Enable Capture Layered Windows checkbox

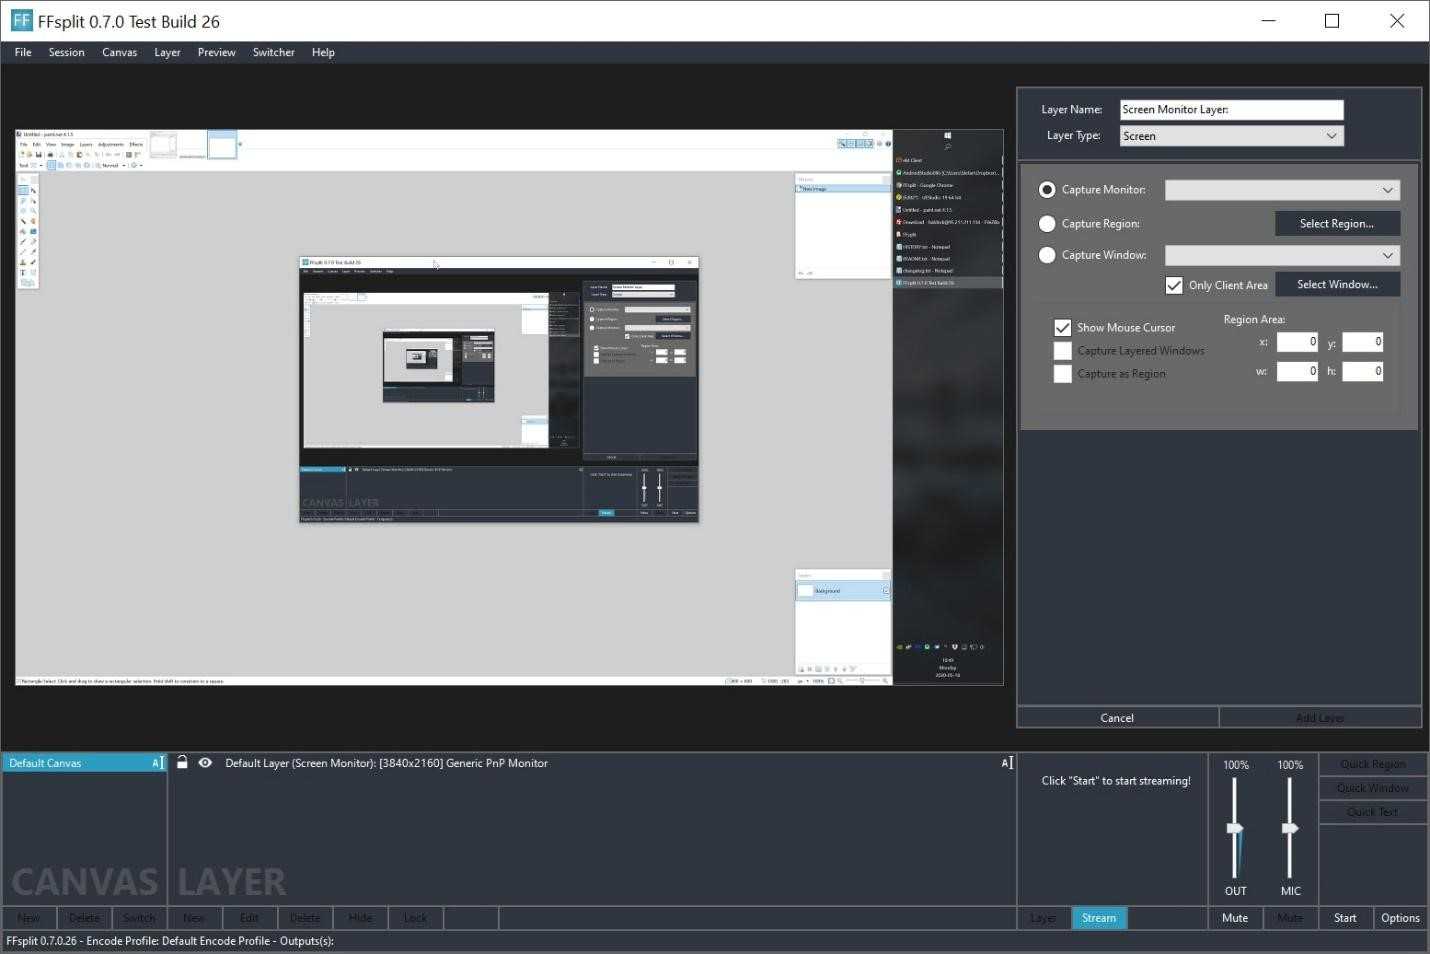[1062, 351]
